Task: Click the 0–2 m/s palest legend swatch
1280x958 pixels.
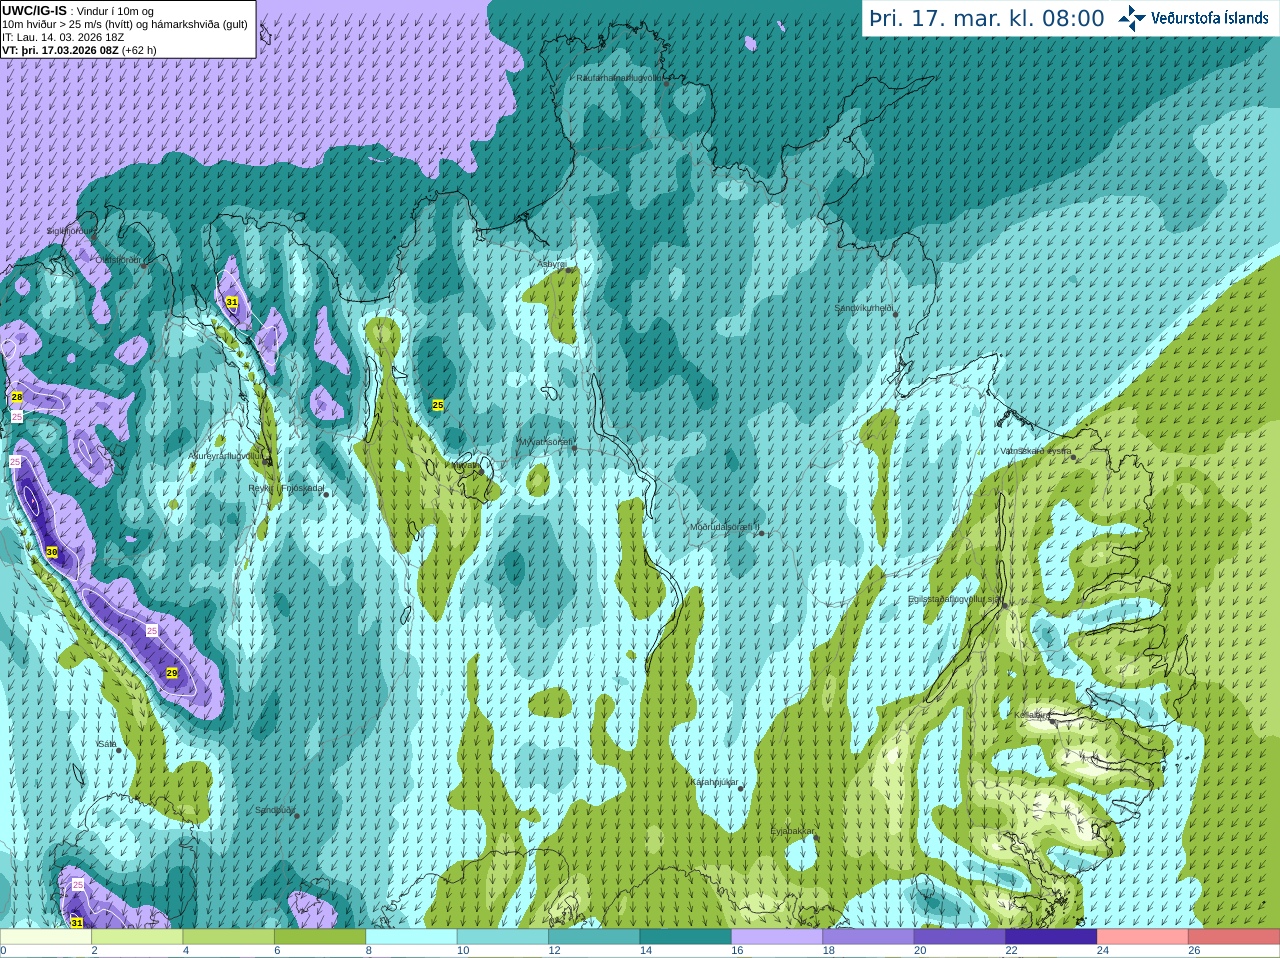Action: pyautogui.click(x=46, y=937)
